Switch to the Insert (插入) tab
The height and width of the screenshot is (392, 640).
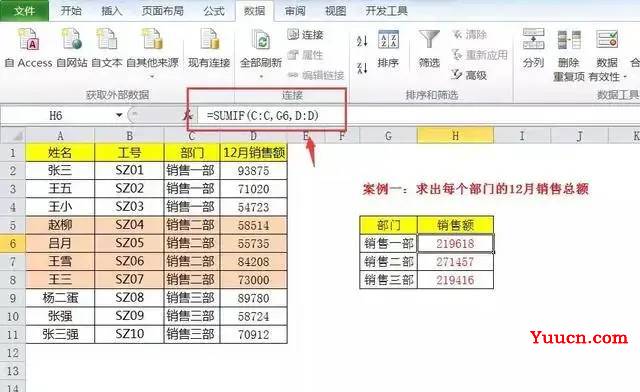111,11
